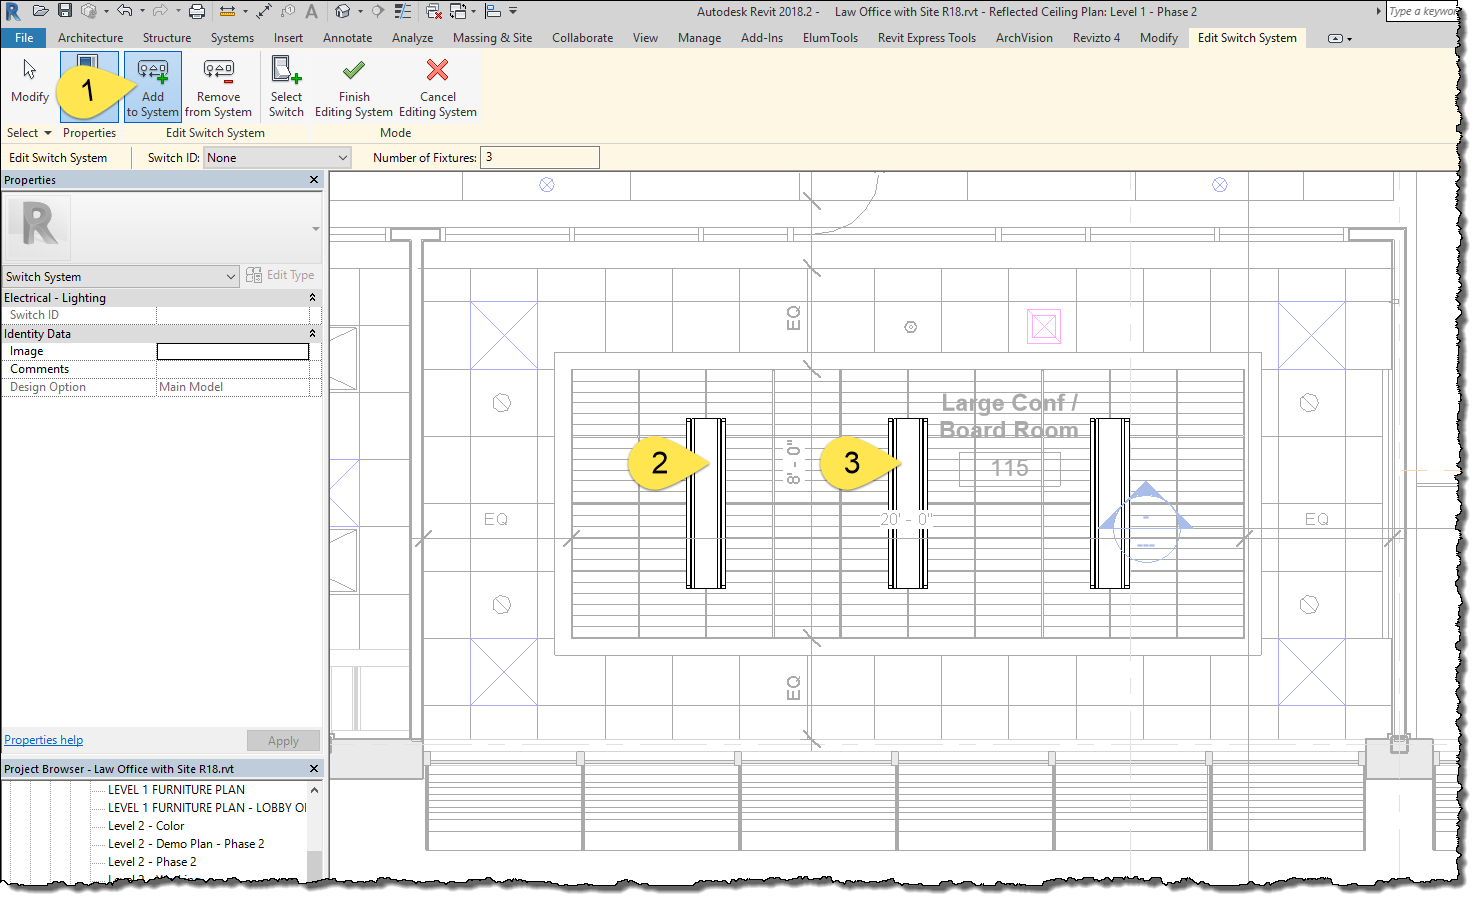
Task: Select Level 2 - Demo Plan - Phase 2
Action: click(186, 844)
